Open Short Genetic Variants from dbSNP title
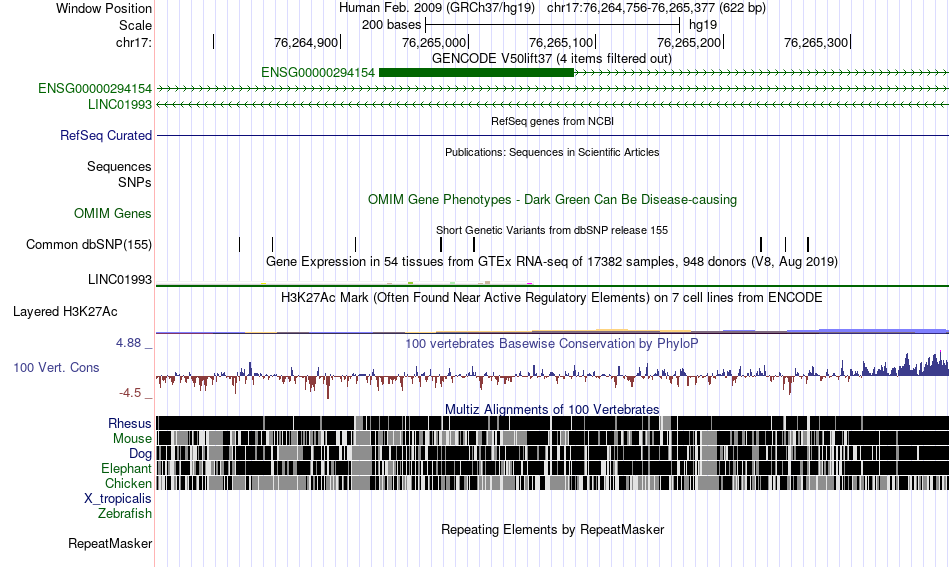Image resolution: width=950 pixels, height=567 pixels. click(552, 230)
